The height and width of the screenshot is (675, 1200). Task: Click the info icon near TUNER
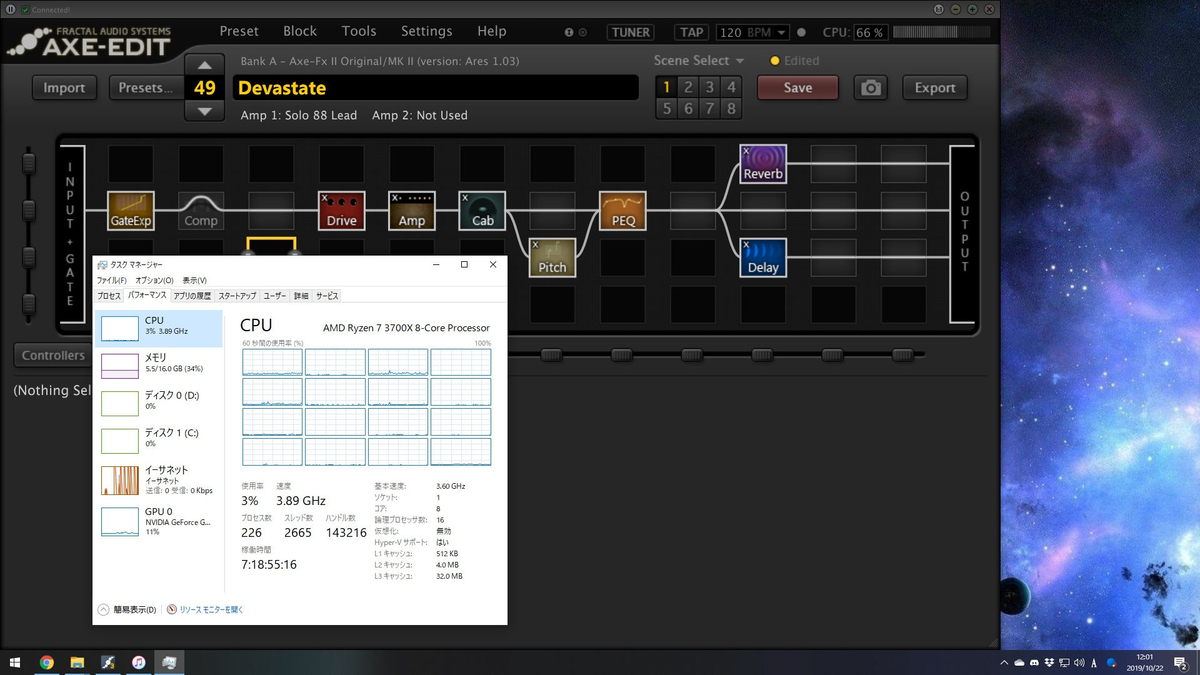569,32
